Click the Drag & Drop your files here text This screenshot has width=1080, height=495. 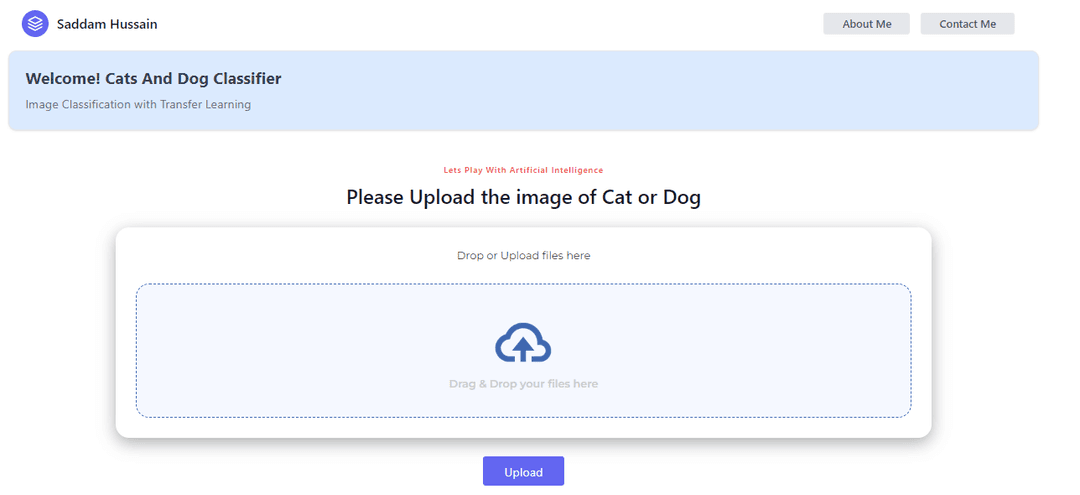523,383
